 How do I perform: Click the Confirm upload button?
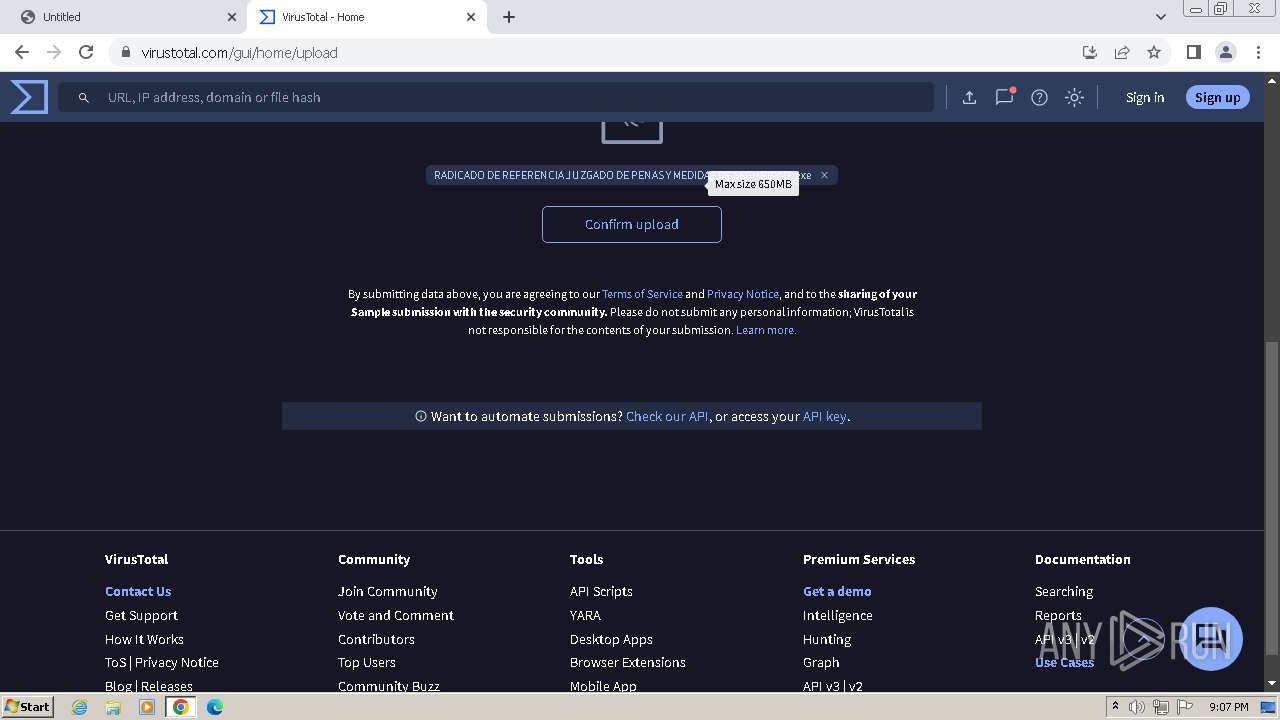click(x=632, y=224)
